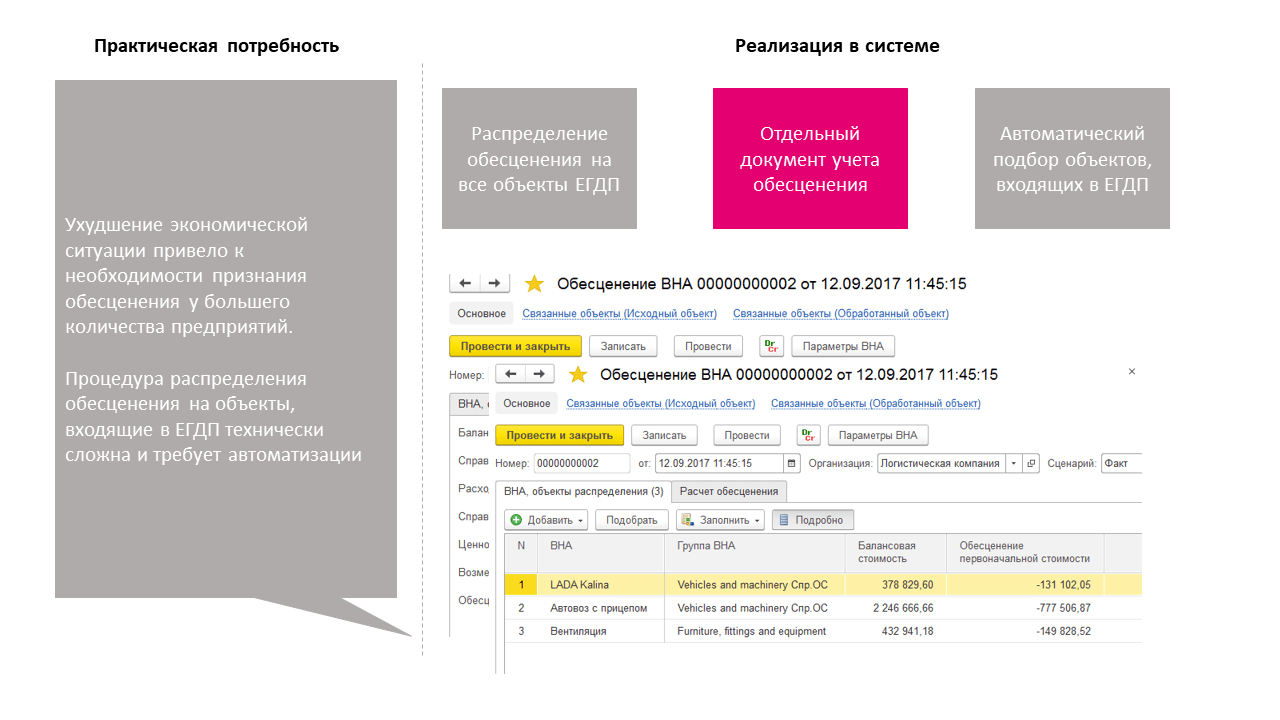Click the ВНА column header

[601, 552]
